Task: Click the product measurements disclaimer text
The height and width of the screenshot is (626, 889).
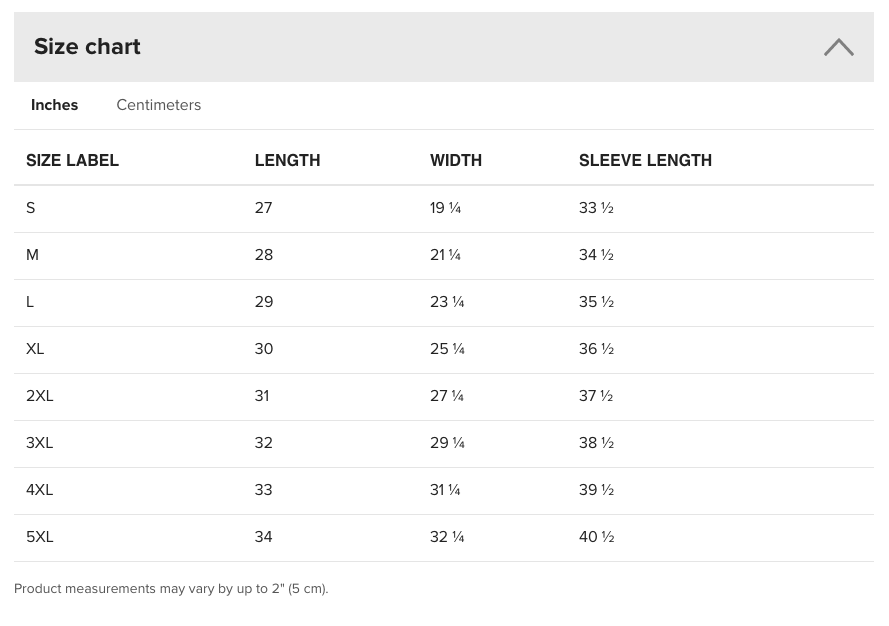Action: pyautogui.click(x=171, y=589)
